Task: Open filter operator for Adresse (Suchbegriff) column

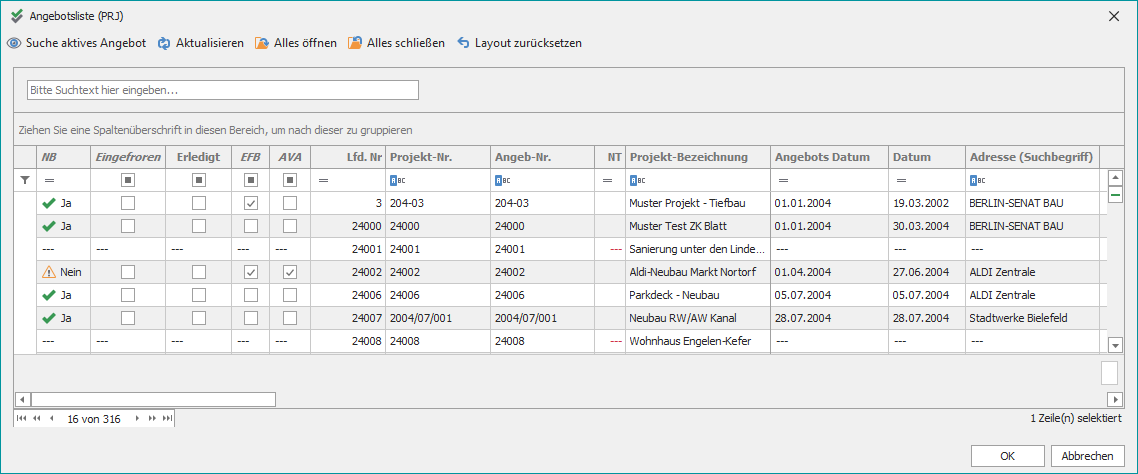Action: [975, 181]
